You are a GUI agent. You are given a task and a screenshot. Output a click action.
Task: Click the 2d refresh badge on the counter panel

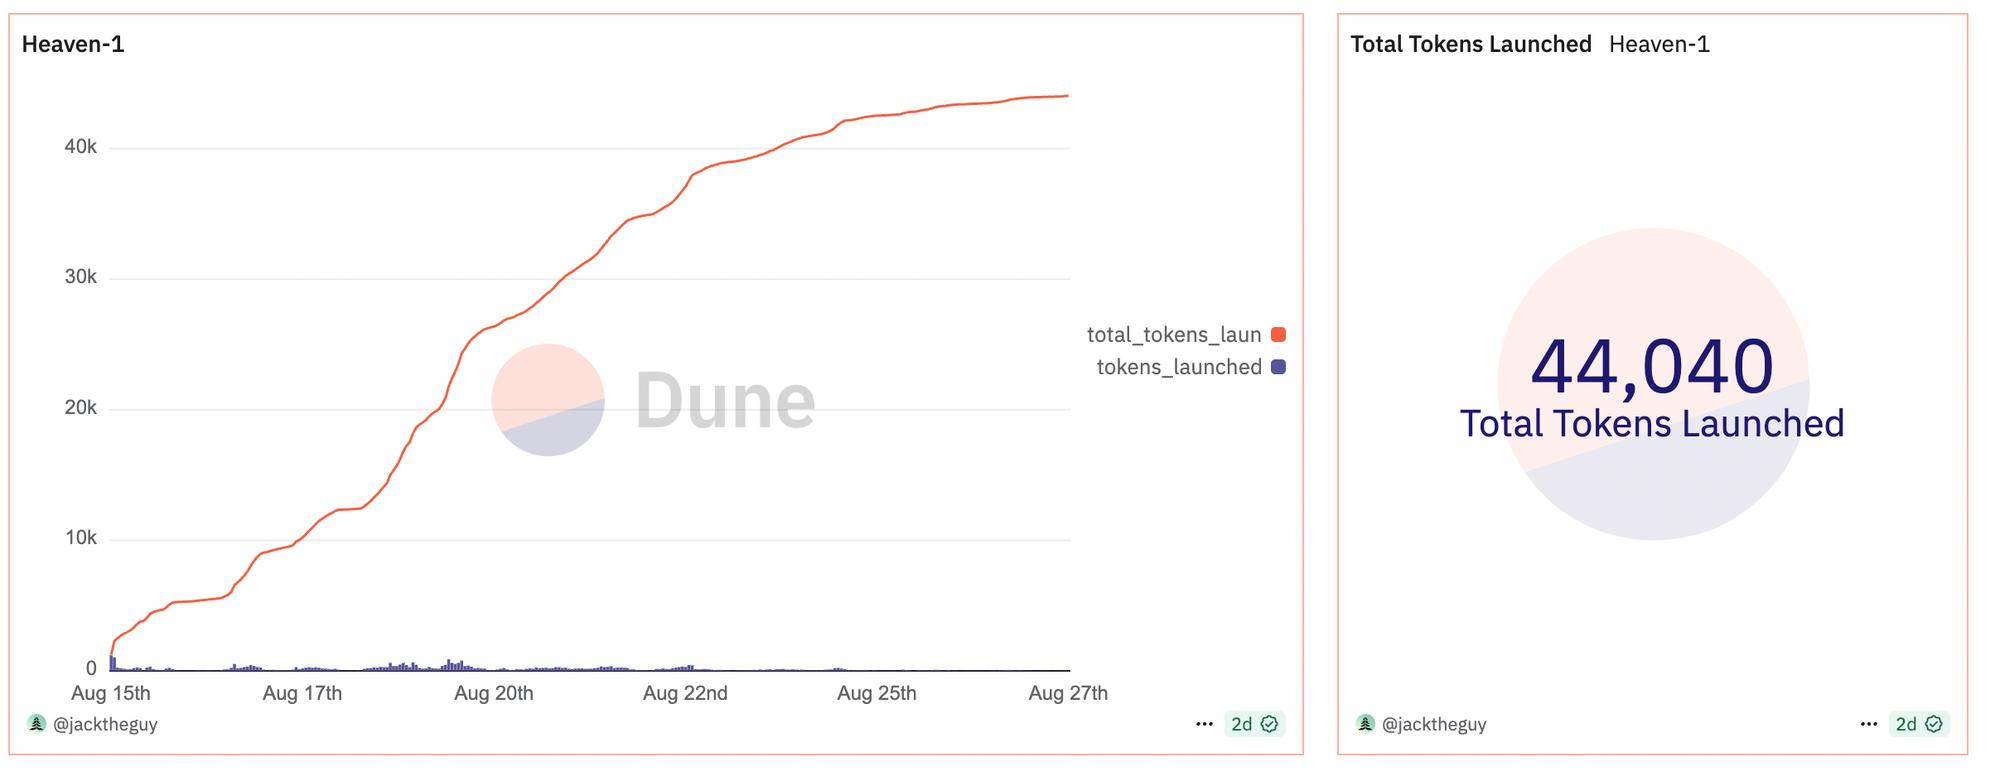click(1906, 724)
